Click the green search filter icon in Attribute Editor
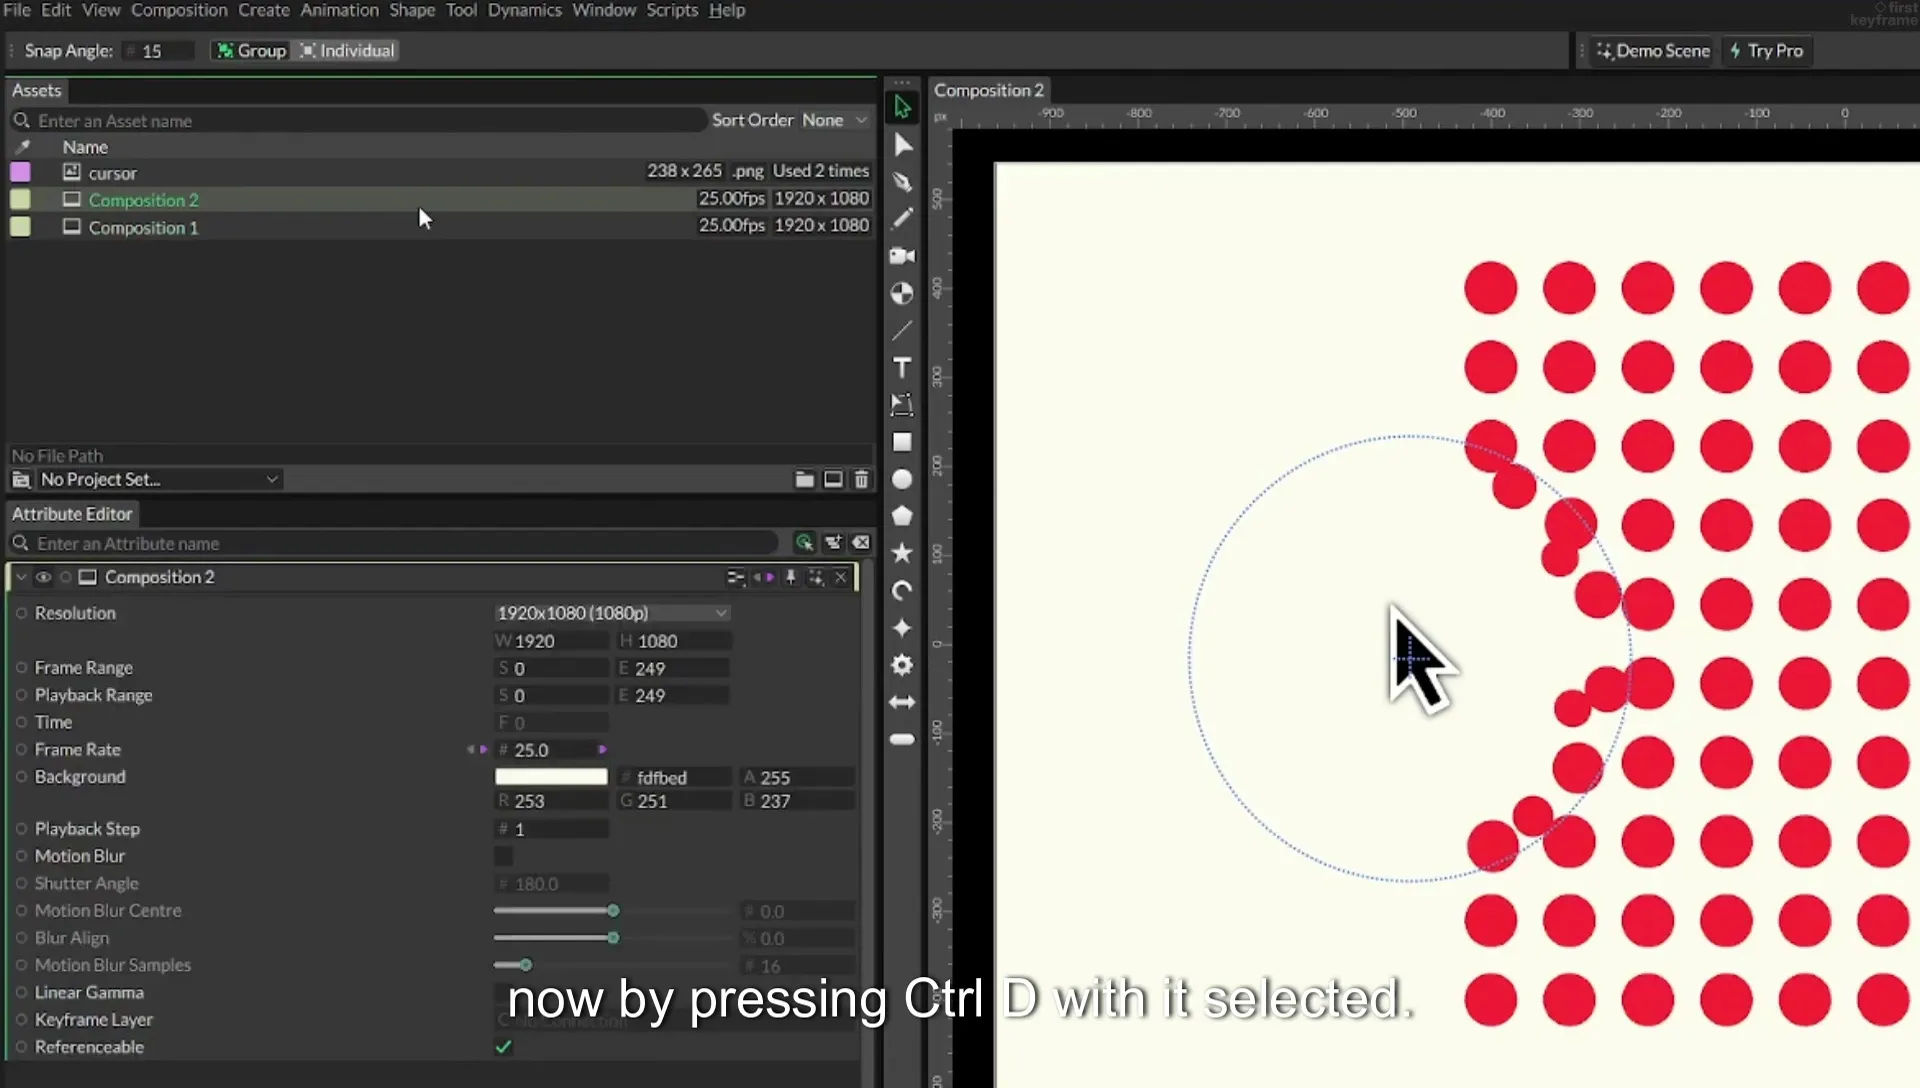1920x1088 pixels. pos(804,543)
